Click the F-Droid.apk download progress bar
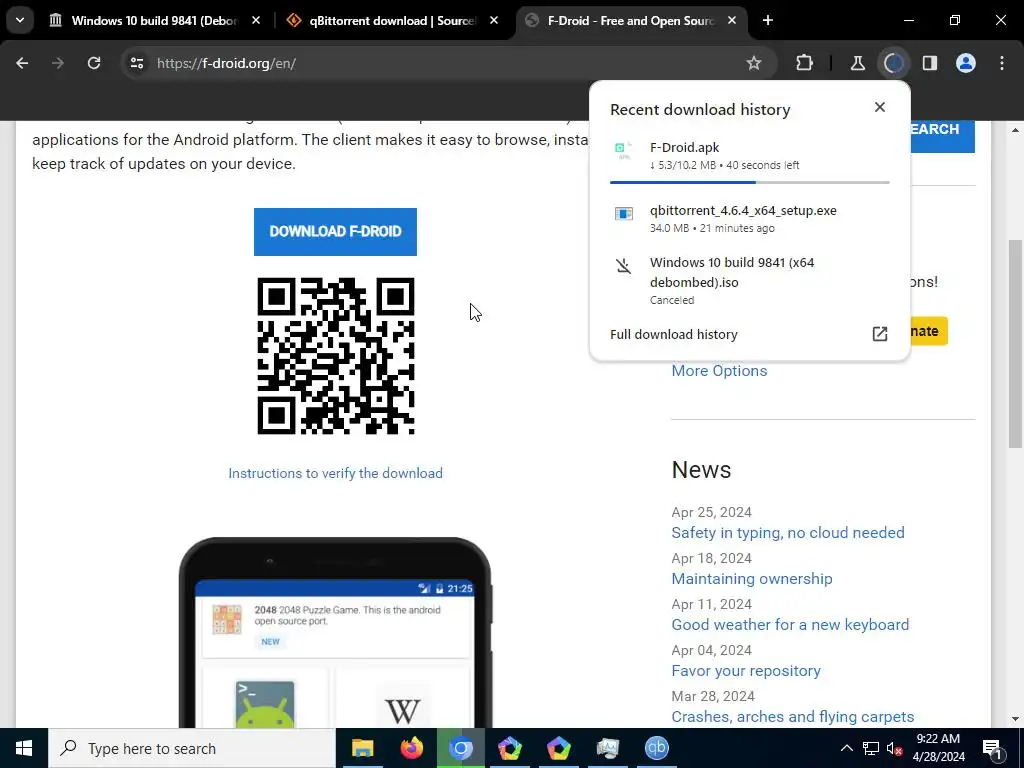Viewport: 1024px width, 768px height. coord(750,182)
